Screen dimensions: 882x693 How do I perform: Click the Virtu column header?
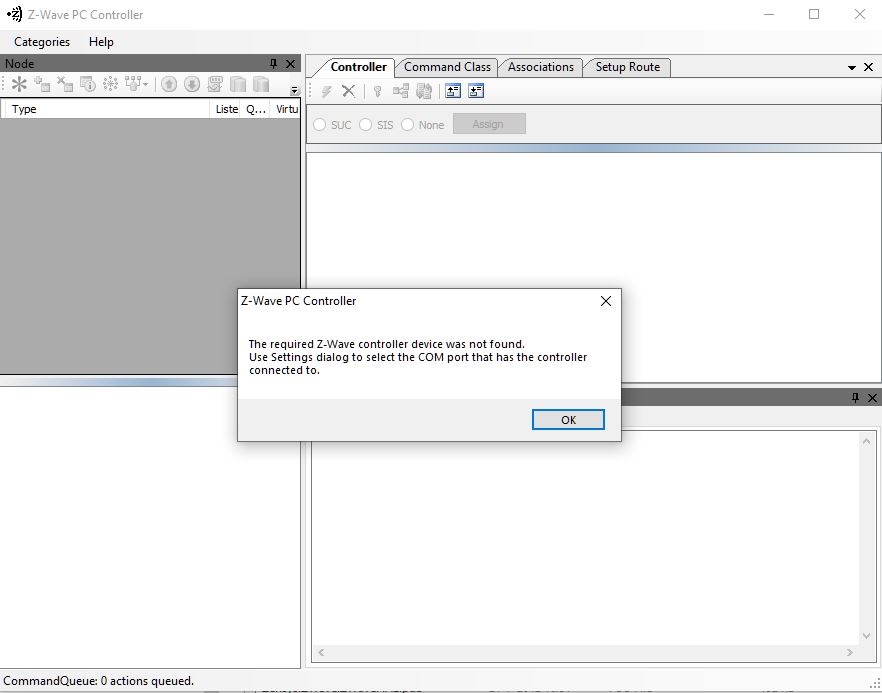point(286,109)
